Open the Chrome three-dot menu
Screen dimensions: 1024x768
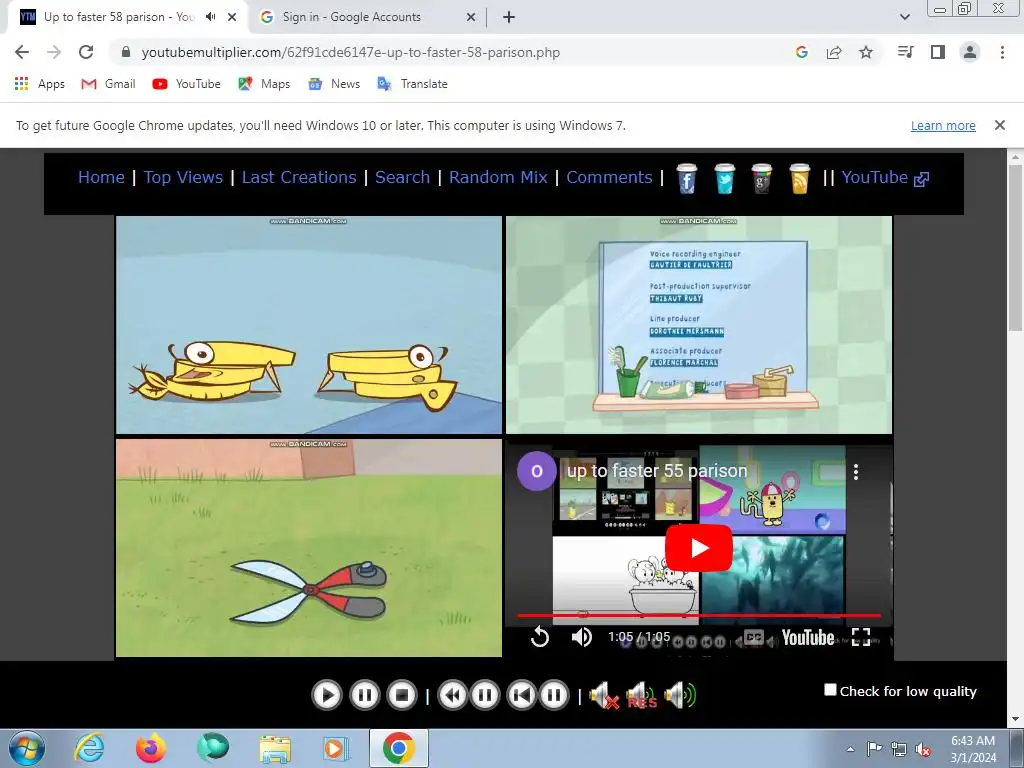coord(1002,52)
